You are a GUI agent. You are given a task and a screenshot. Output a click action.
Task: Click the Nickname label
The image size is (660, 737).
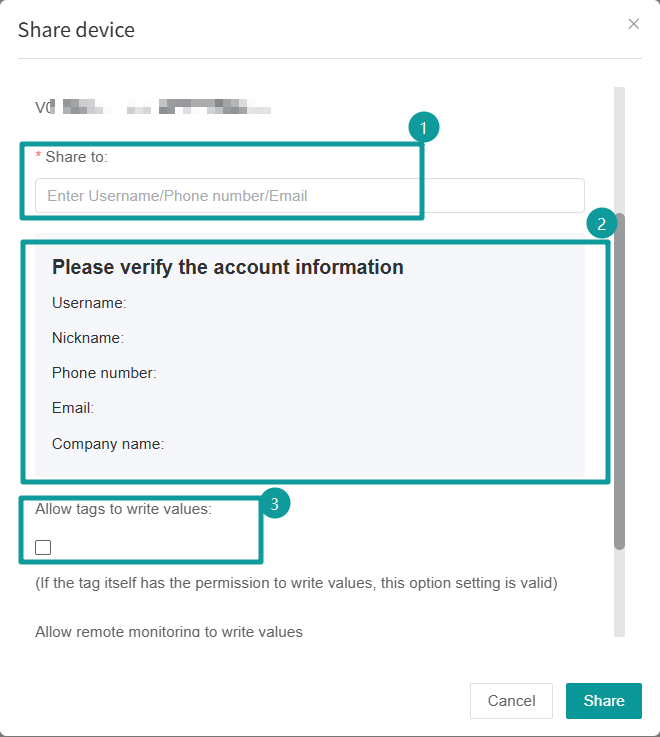(x=88, y=337)
